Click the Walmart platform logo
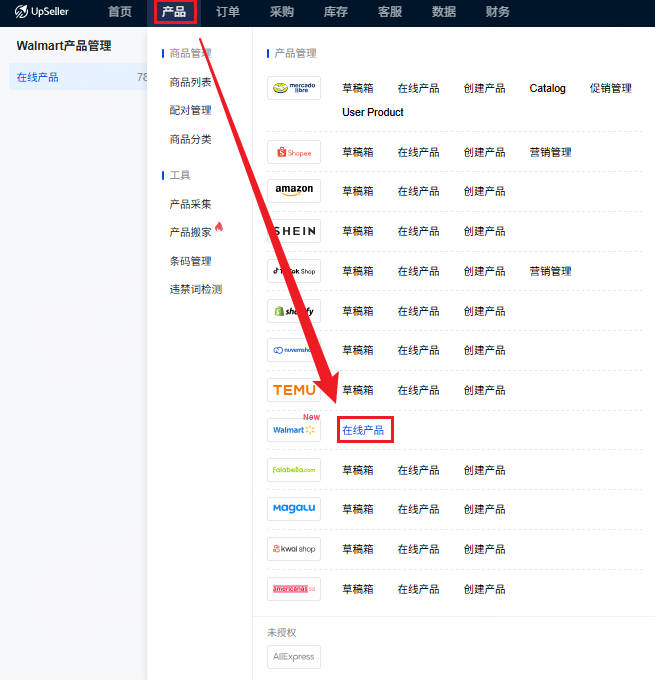655x680 pixels. pyautogui.click(x=294, y=430)
